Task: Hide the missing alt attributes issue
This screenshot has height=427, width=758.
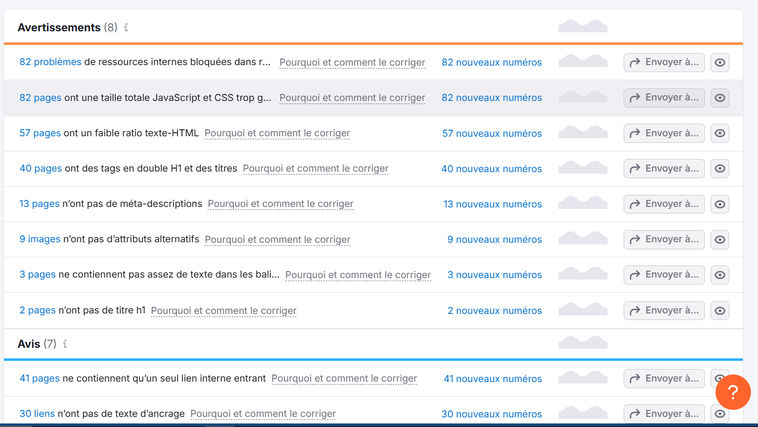Action: coord(720,240)
